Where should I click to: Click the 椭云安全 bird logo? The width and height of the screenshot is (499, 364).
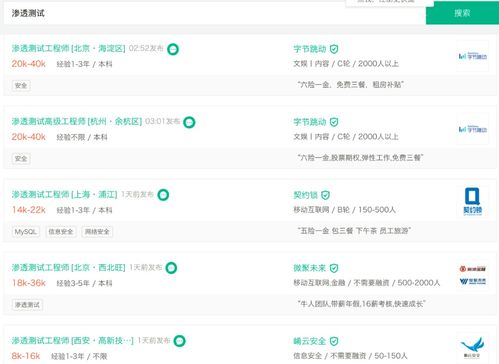tap(473, 347)
